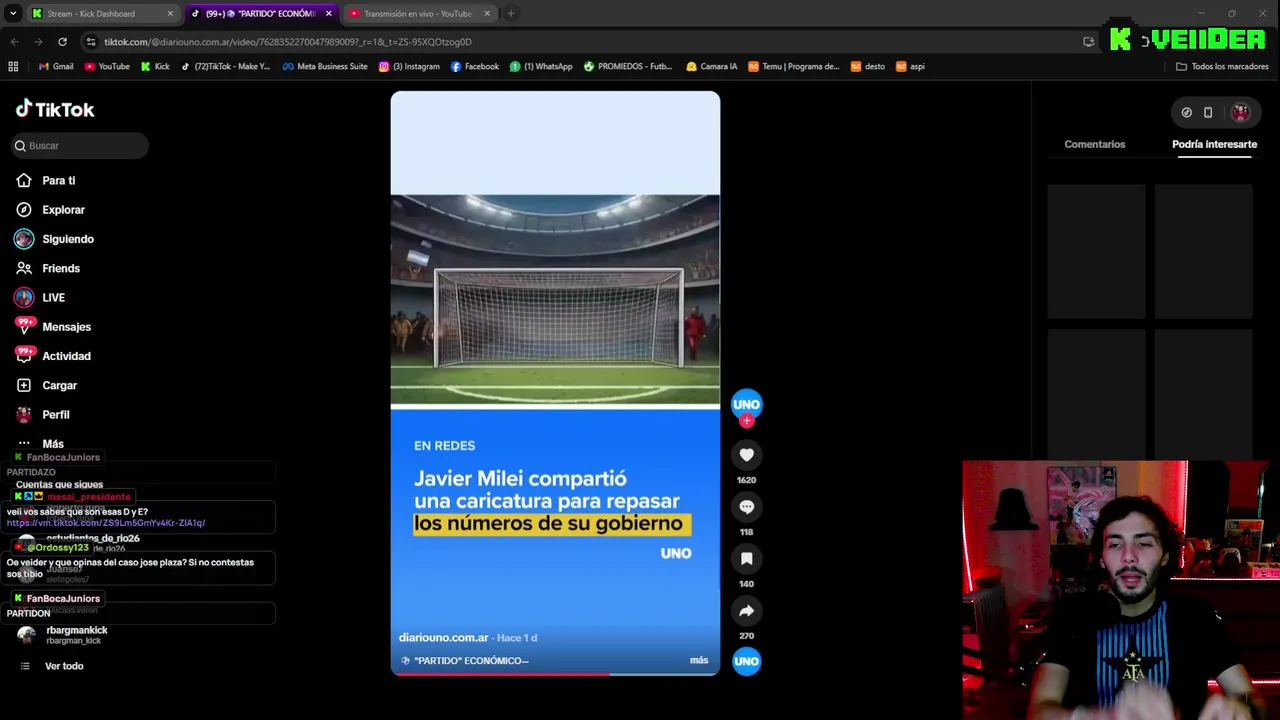Click the browser back arrow
1280x720 pixels.
click(14, 42)
